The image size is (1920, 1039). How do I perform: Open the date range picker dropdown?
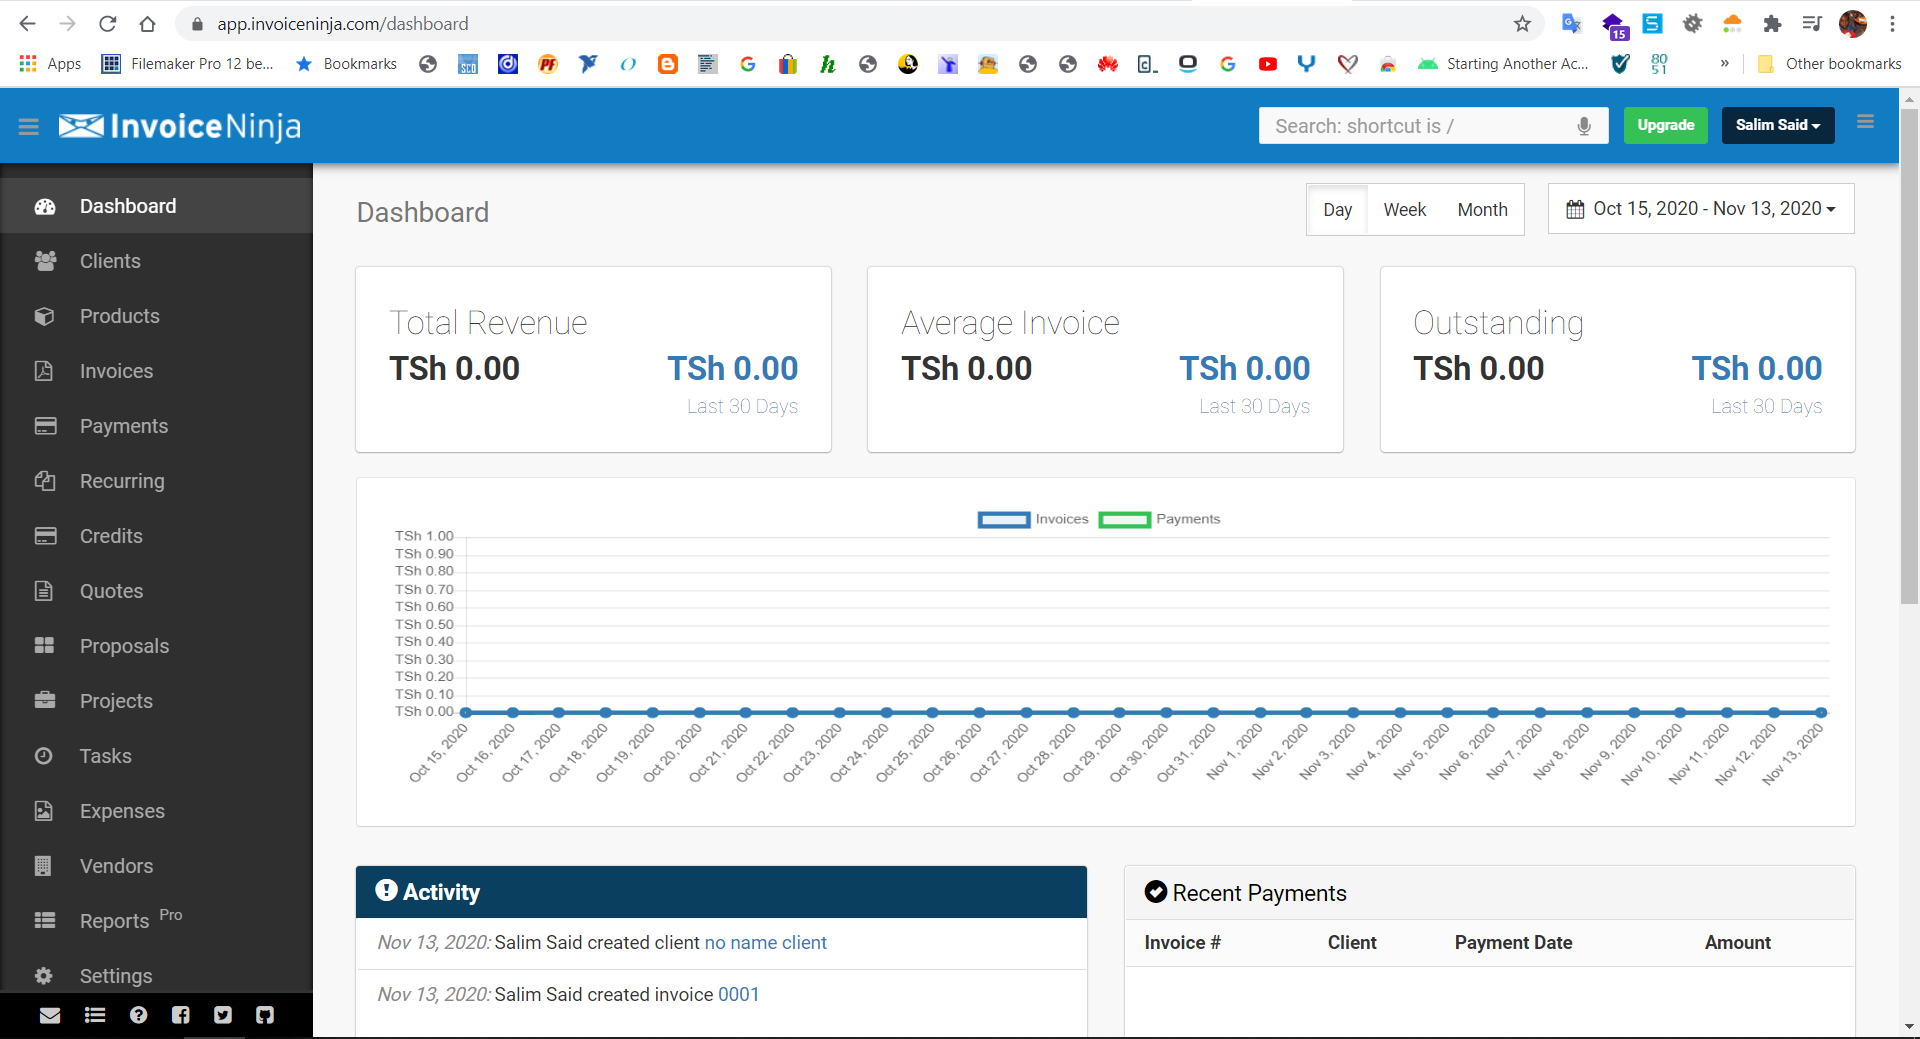[1700, 209]
